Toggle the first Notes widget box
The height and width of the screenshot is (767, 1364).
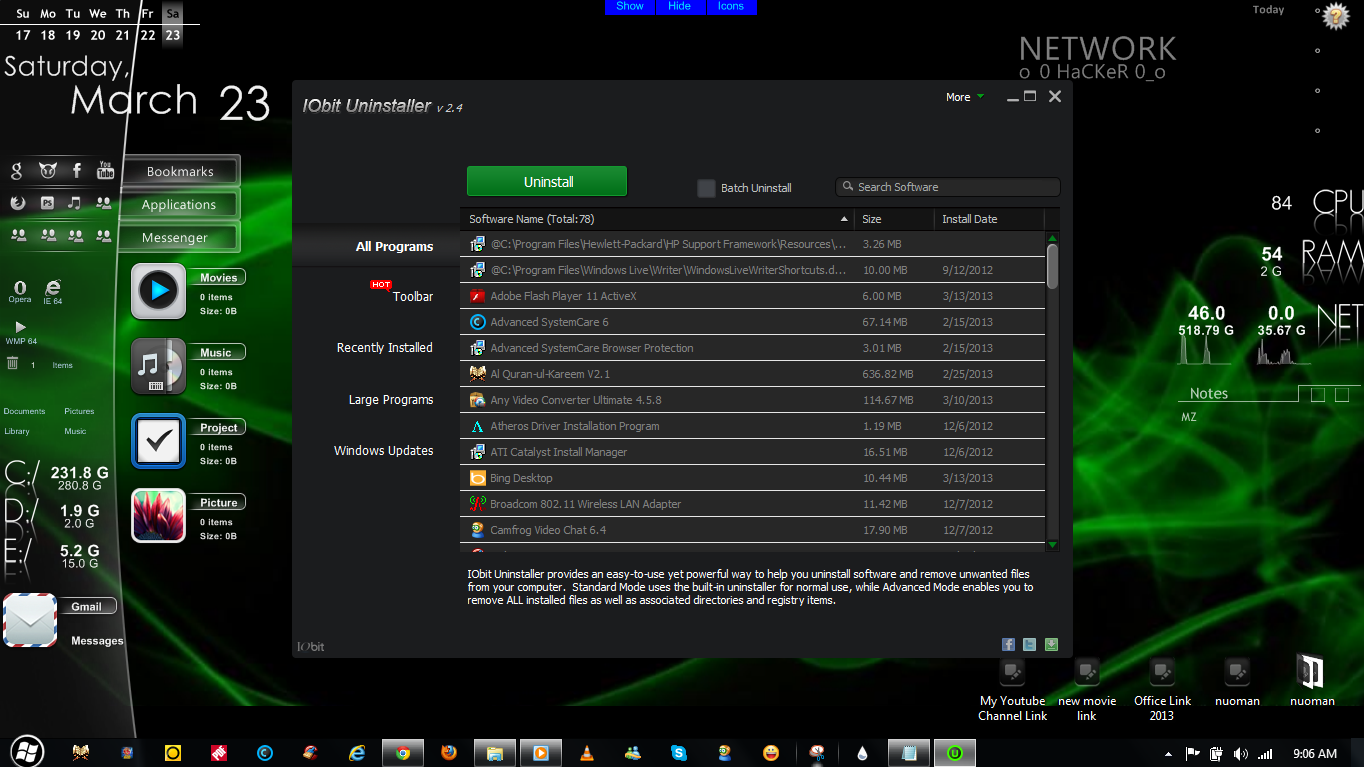tap(1318, 395)
